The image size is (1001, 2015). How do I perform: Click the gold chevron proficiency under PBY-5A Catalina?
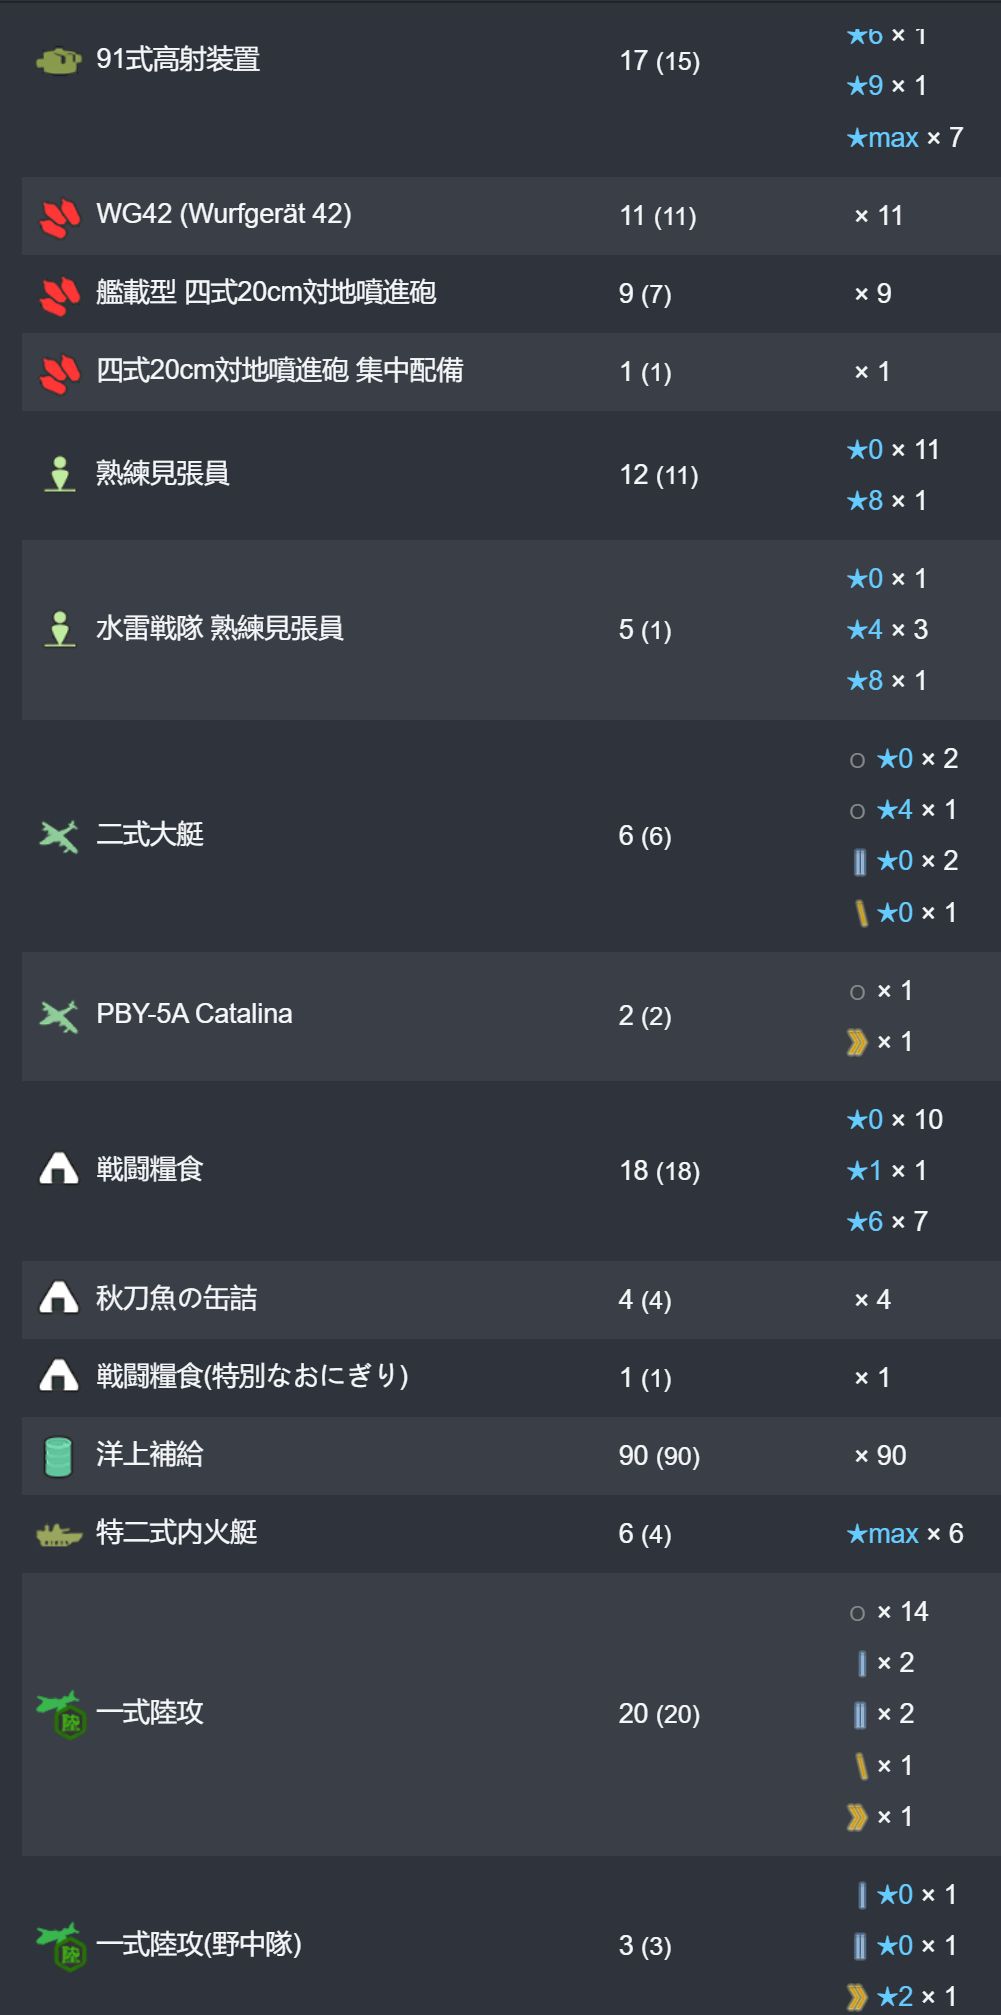point(856,1043)
